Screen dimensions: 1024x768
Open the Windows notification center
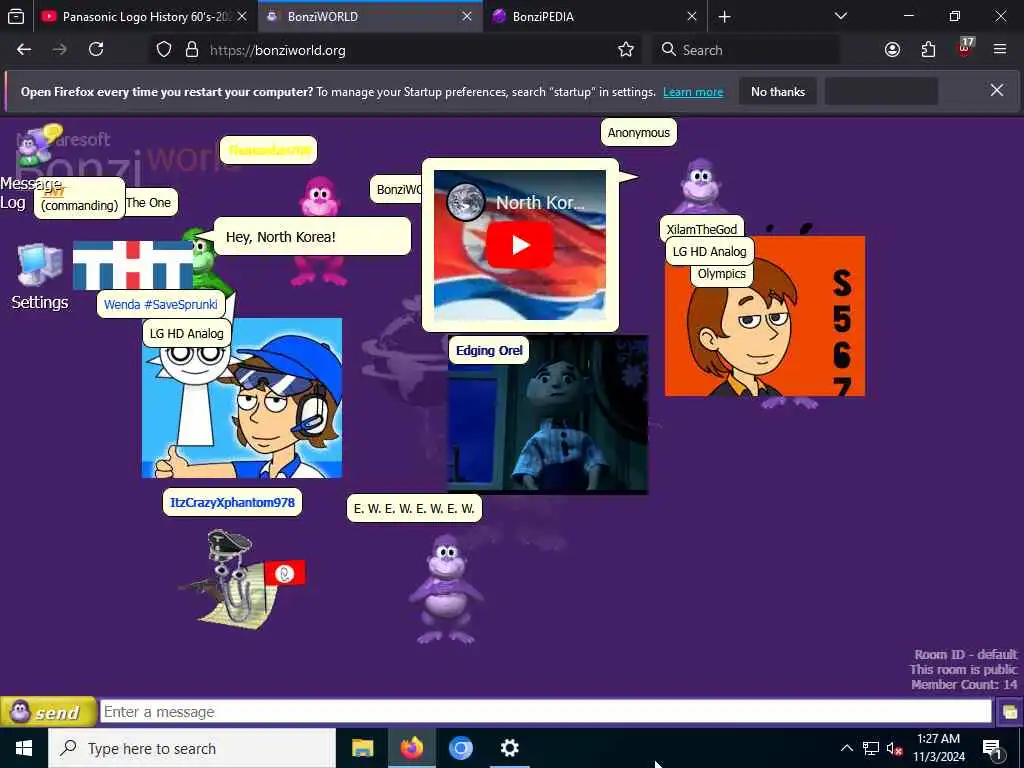[993, 748]
